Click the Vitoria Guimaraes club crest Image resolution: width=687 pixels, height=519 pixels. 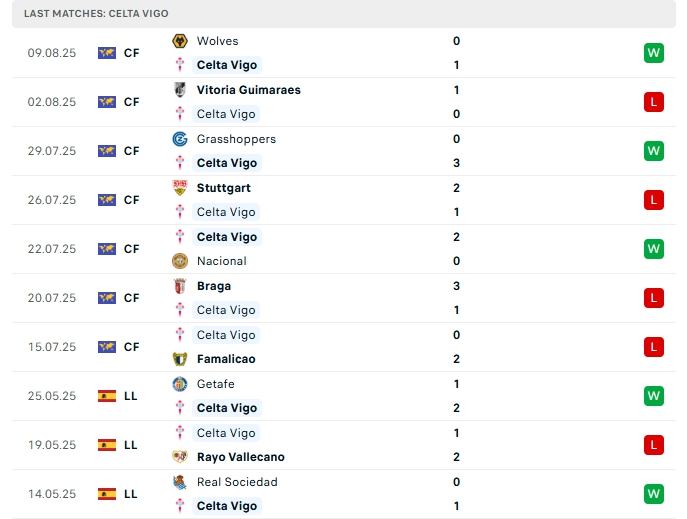click(x=180, y=90)
